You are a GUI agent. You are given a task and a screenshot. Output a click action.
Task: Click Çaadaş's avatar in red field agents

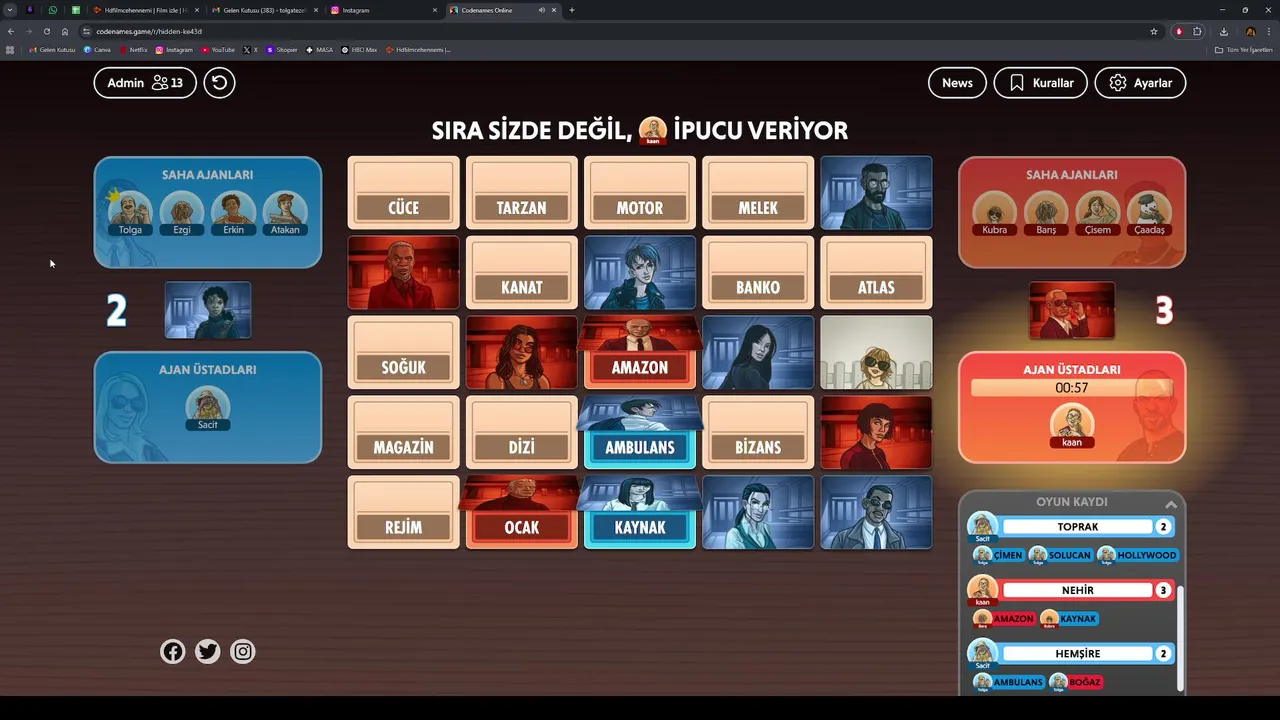[1149, 212]
